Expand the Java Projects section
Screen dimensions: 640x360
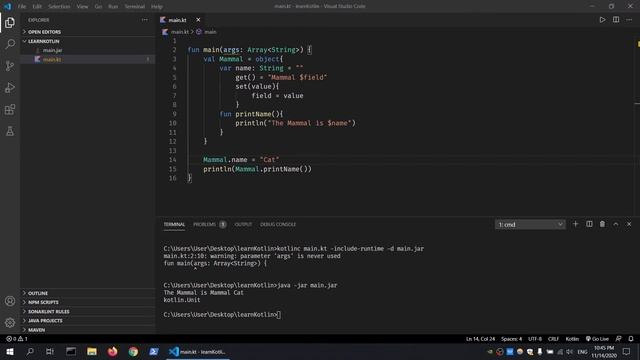88,321
